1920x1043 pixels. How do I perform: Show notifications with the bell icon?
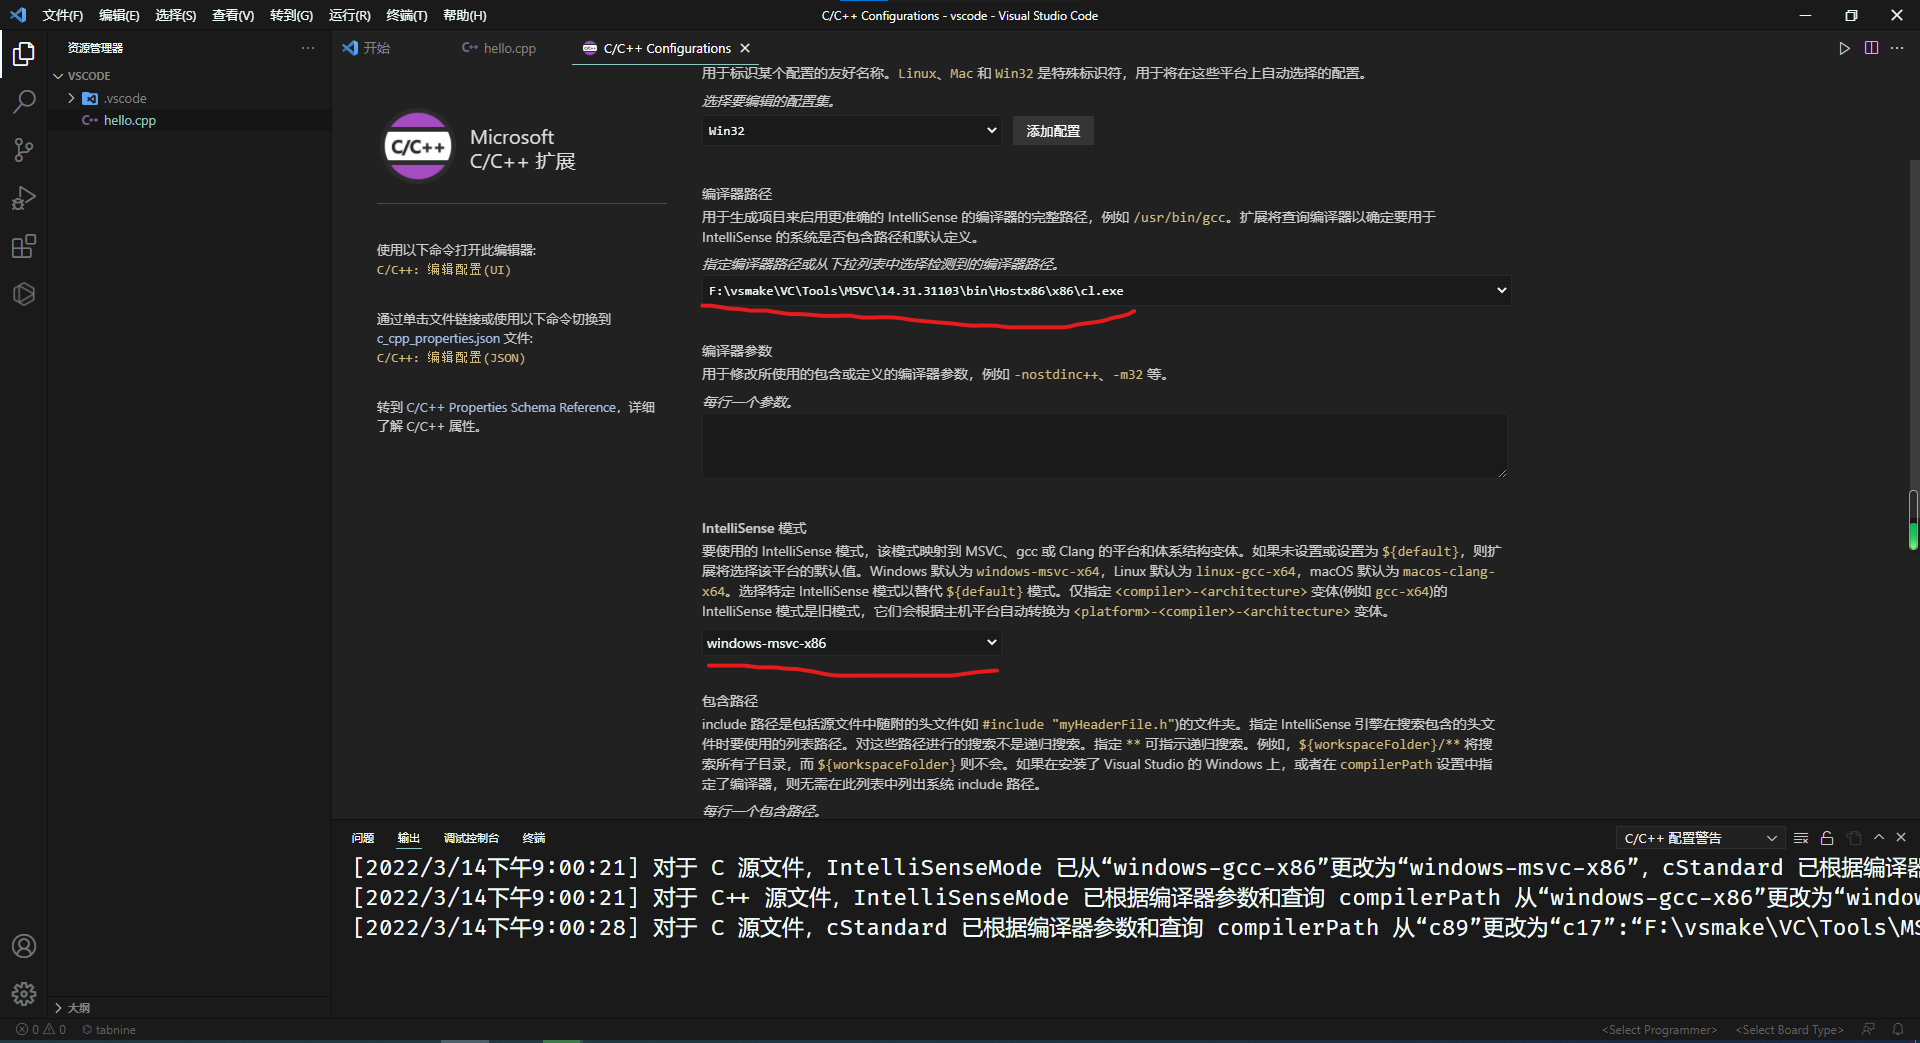pos(1897,1030)
